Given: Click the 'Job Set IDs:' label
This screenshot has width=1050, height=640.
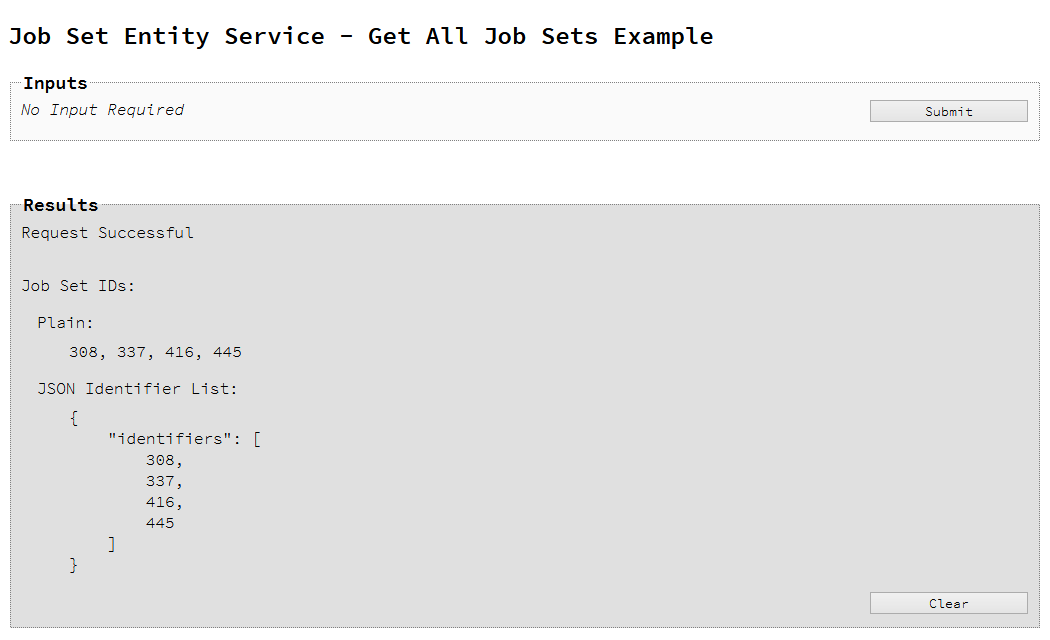Looking at the screenshot, I should pyautogui.click(x=78, y=286).
